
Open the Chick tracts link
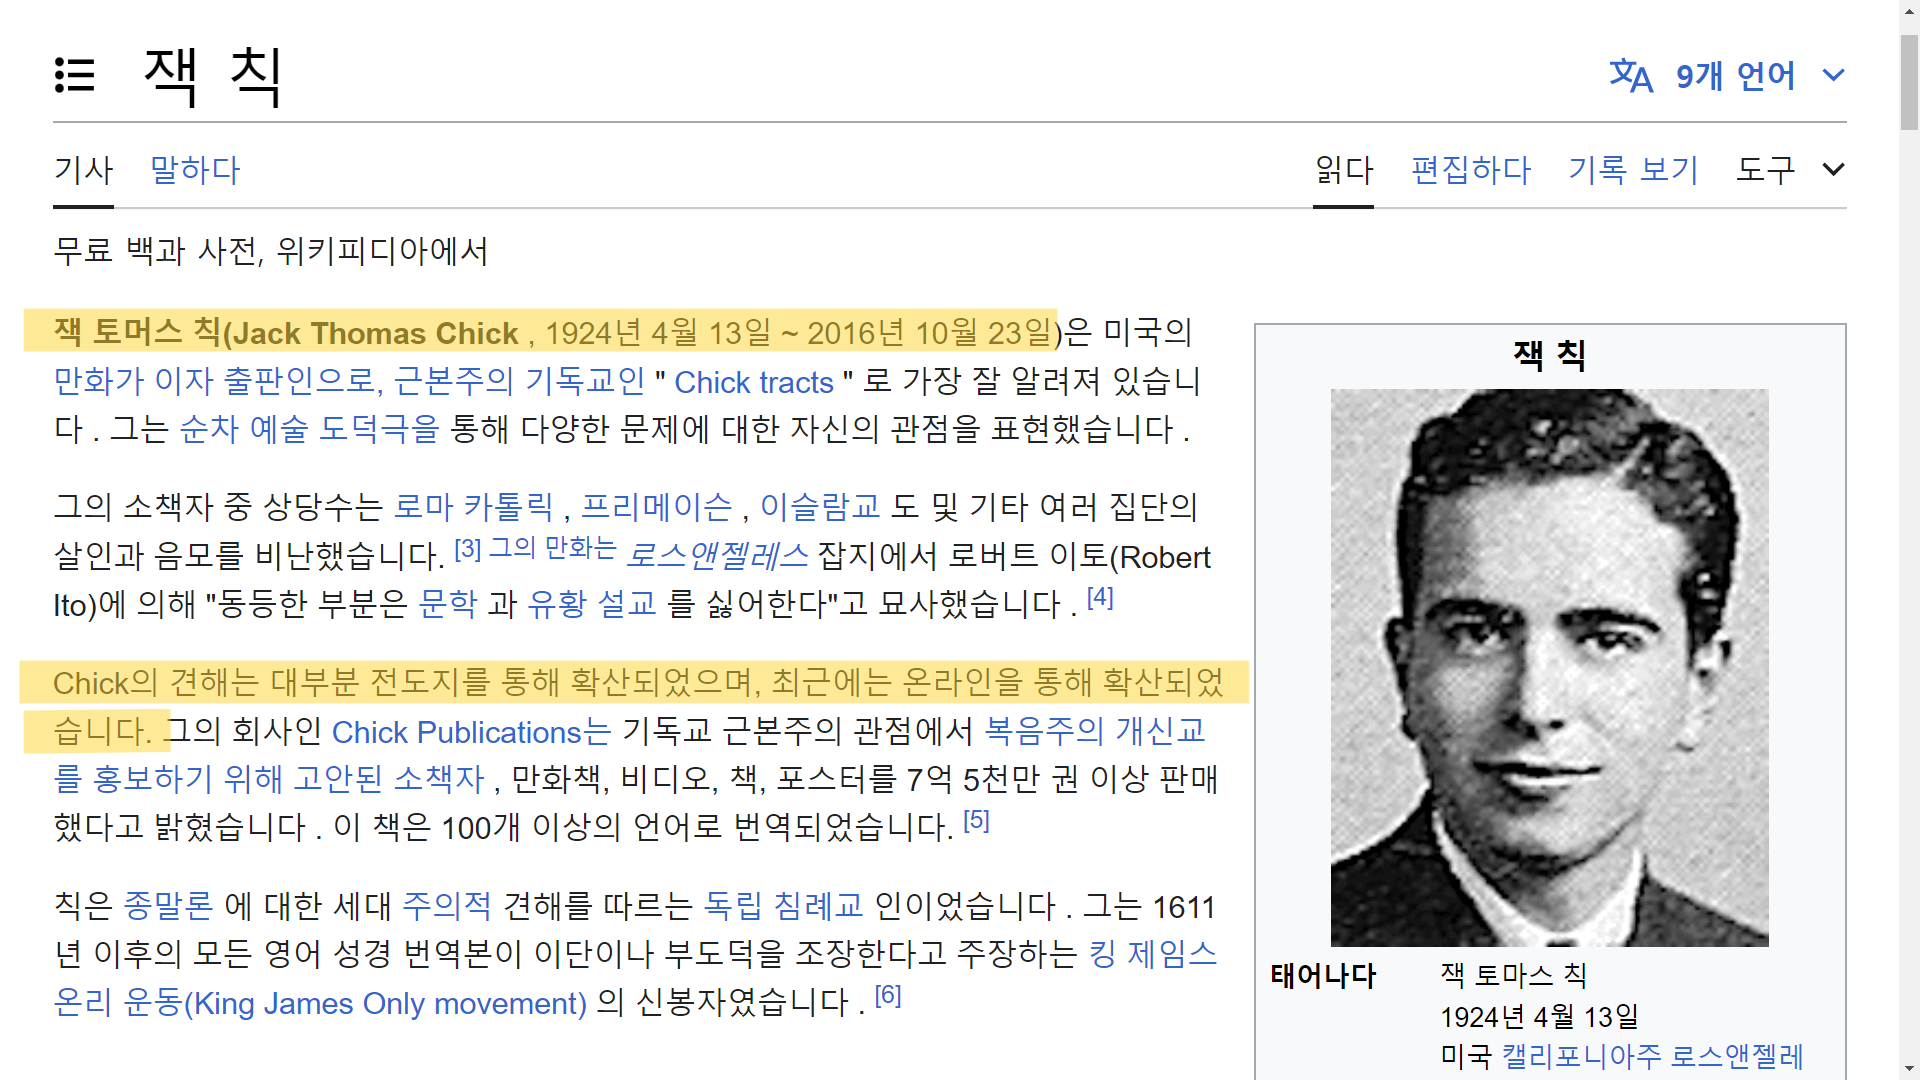(754, 382)
